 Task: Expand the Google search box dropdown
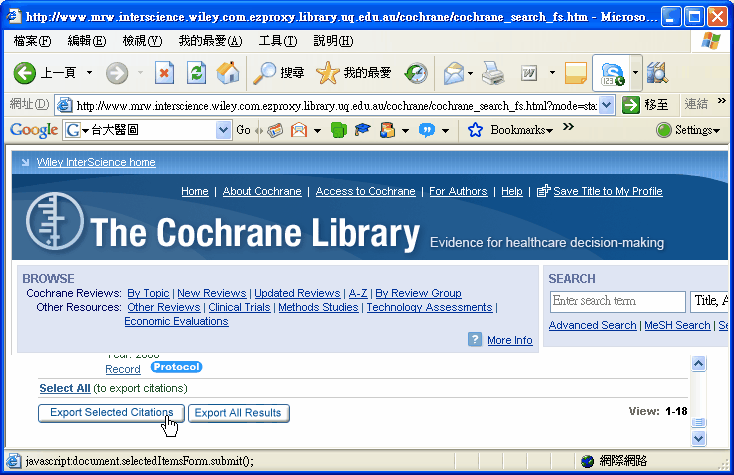(223, 130)
